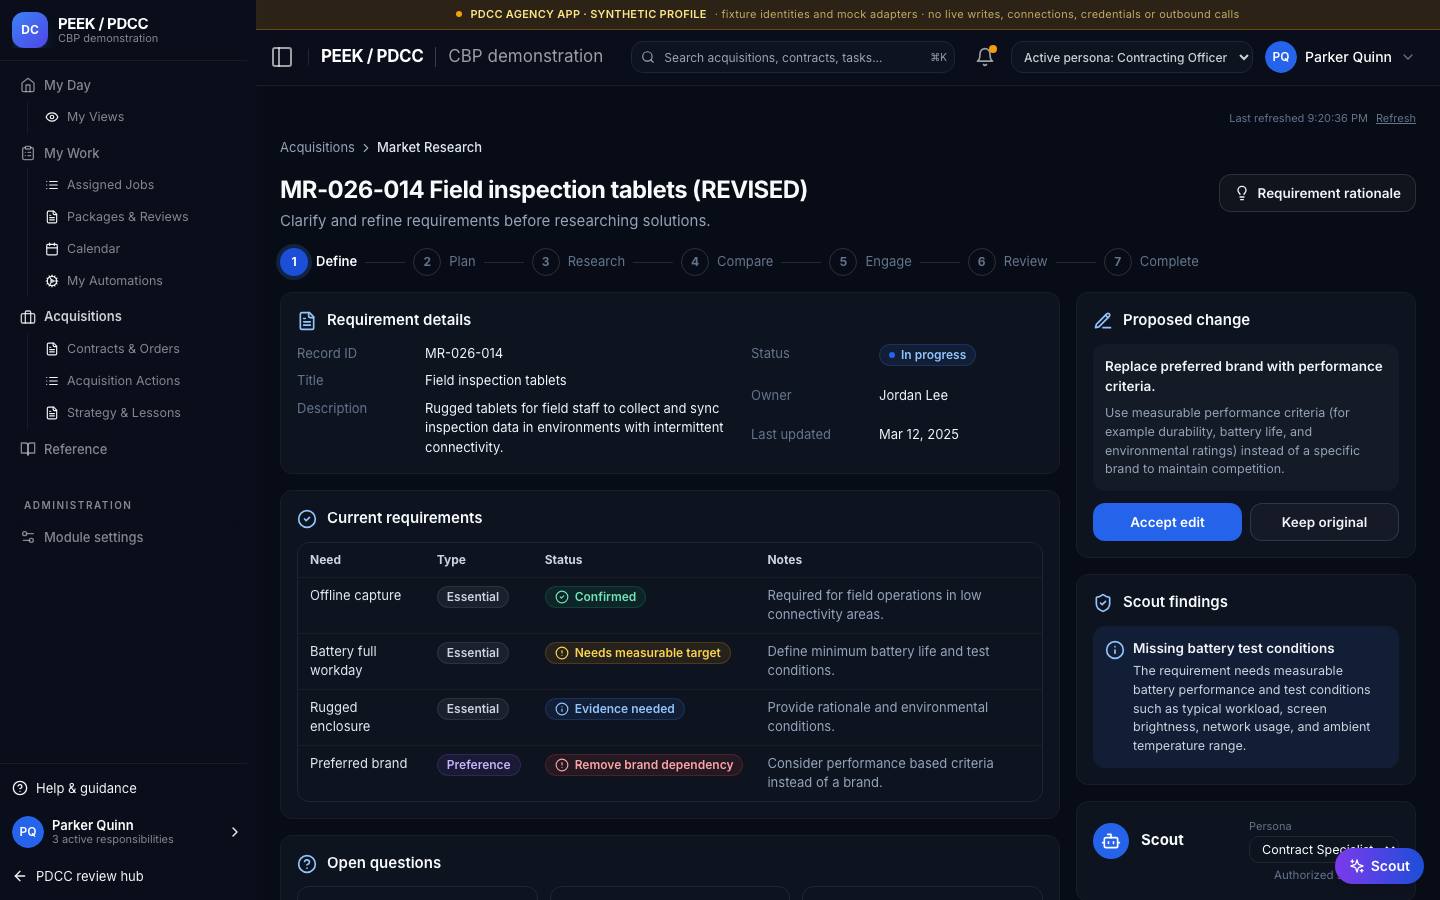Click the DC workspace logo
Screen dimensions: 1440x900
click(30, 30)
